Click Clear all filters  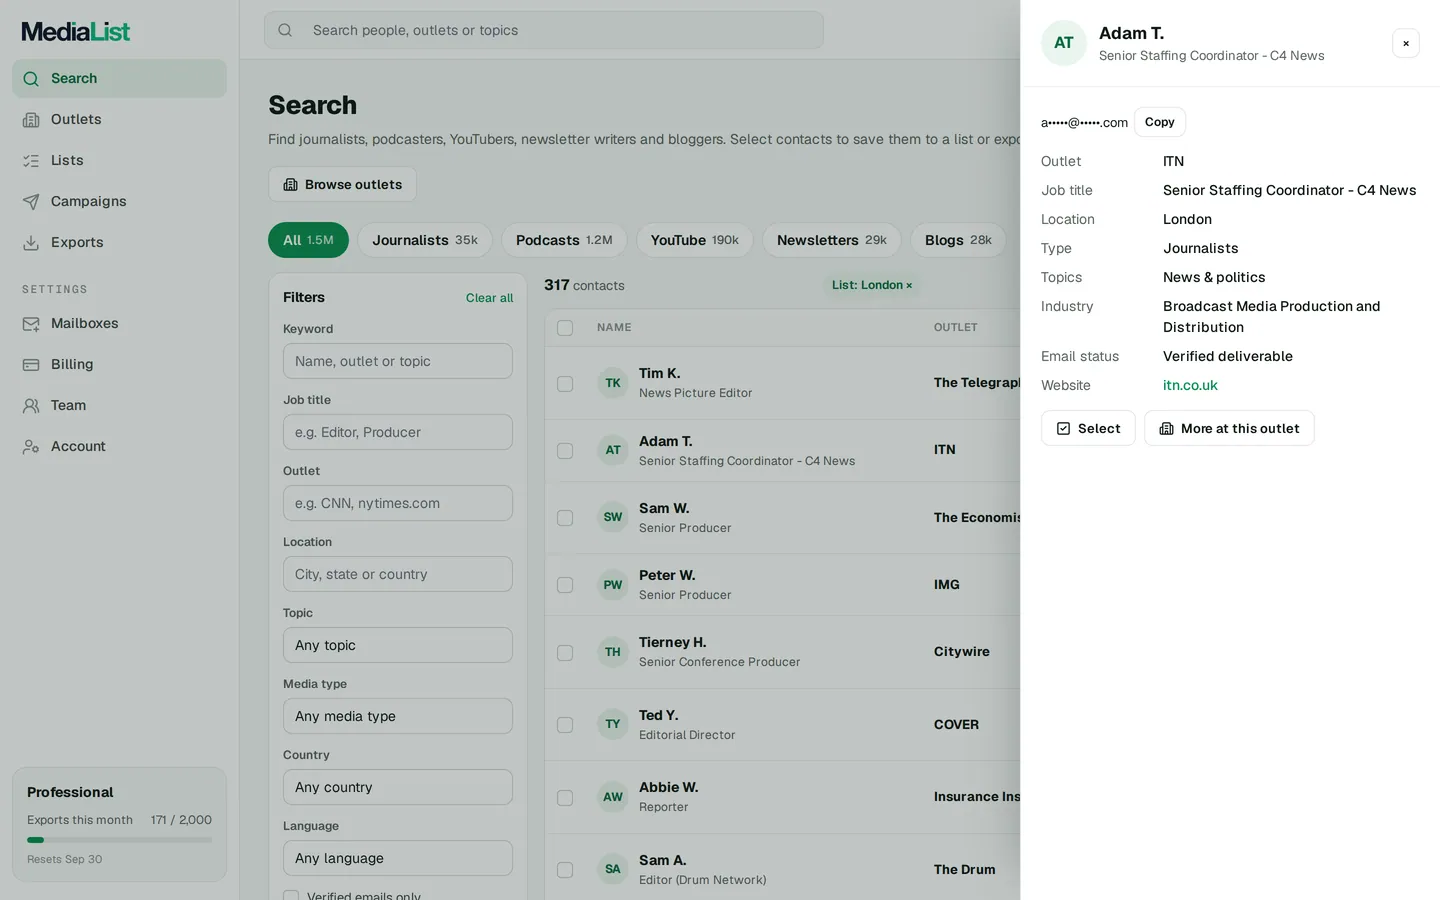point(489,298)
